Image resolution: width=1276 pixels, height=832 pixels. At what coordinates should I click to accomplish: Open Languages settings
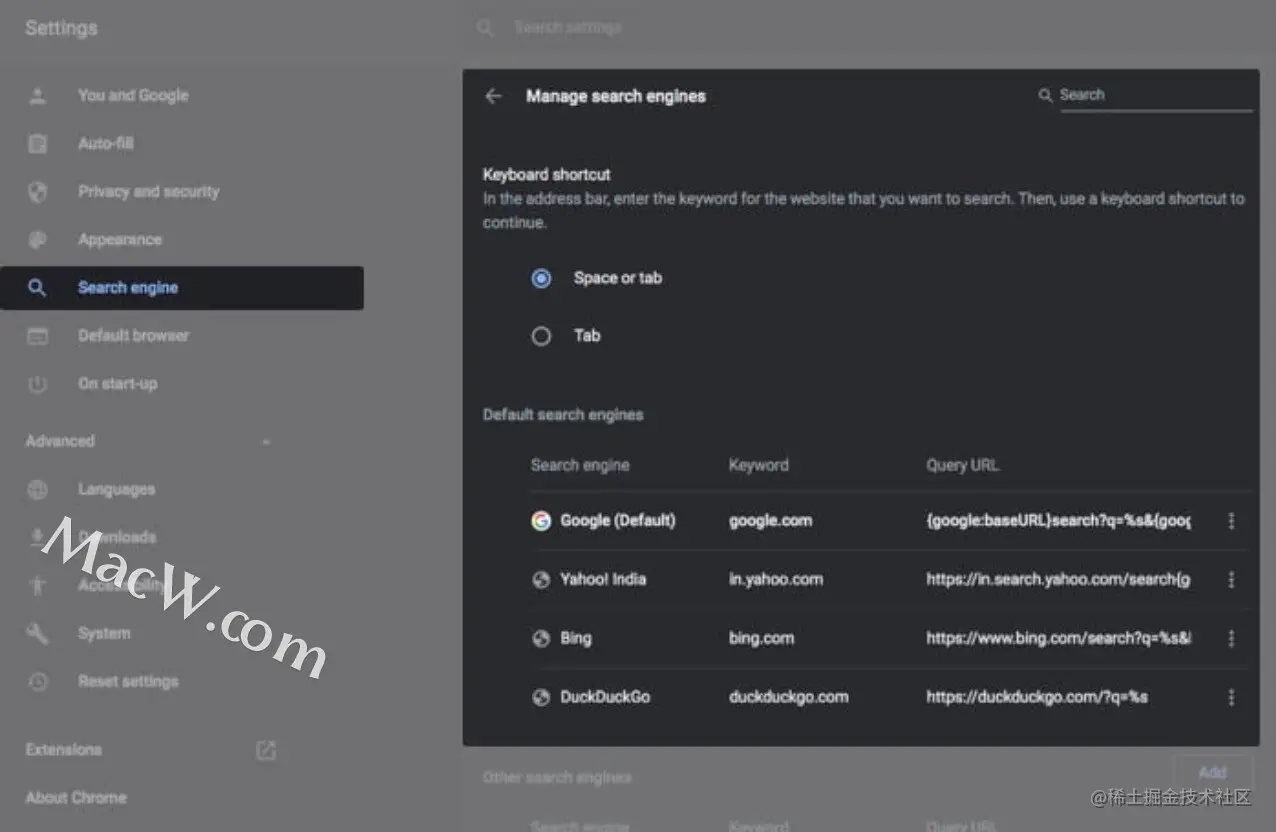[x=117, y=490]
